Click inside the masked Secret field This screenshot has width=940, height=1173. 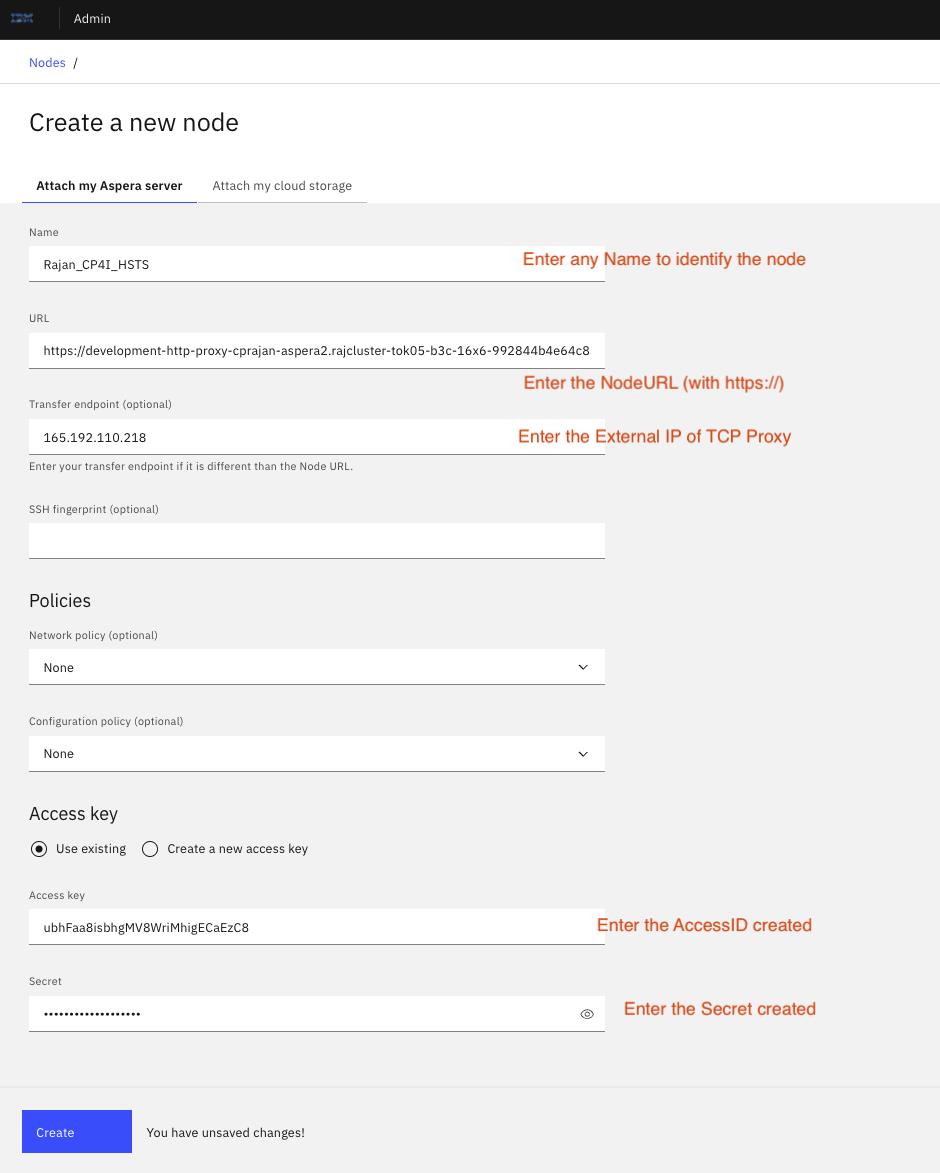300,1013
